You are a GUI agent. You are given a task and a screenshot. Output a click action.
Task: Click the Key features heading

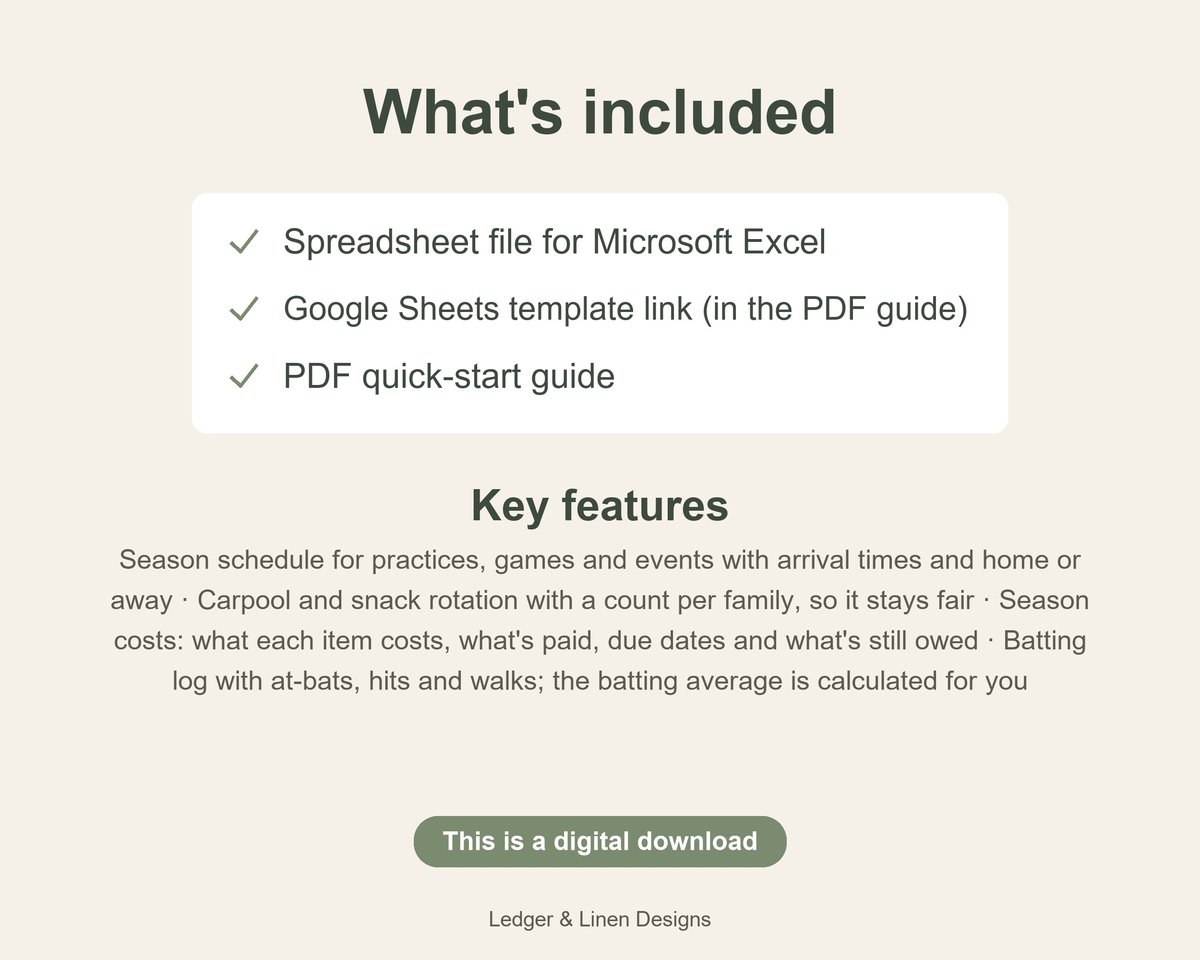coord(599,506)
